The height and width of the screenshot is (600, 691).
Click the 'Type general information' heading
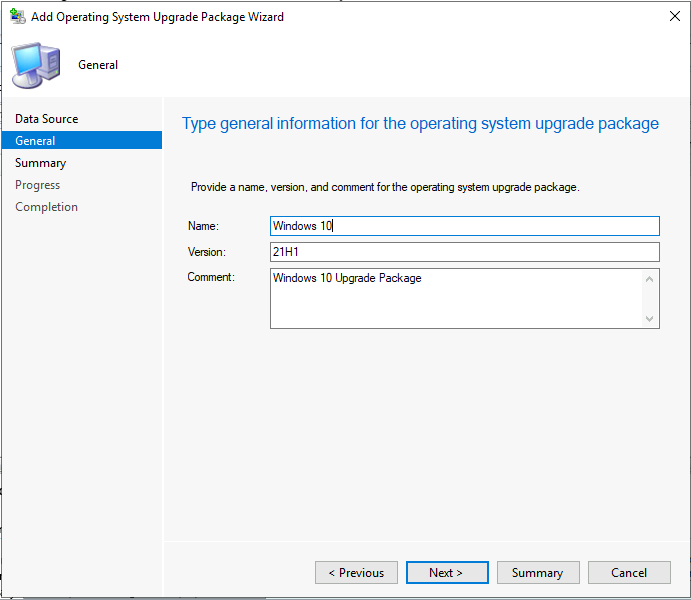tap(420, 124)
